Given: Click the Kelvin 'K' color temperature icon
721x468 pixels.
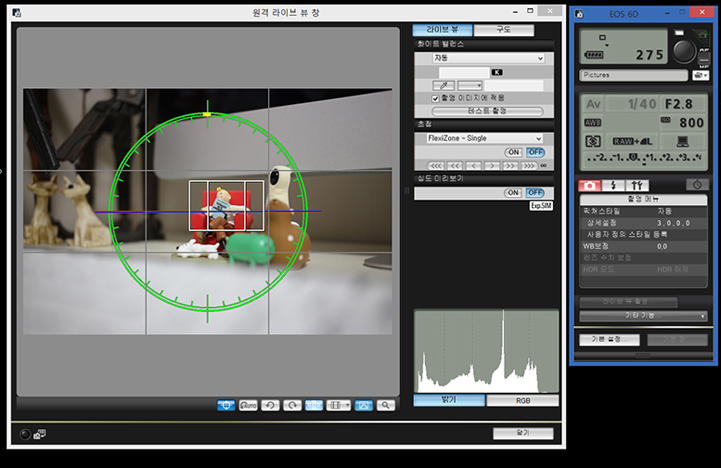Looking at the screenshot, I should click(x=497, y=72).
